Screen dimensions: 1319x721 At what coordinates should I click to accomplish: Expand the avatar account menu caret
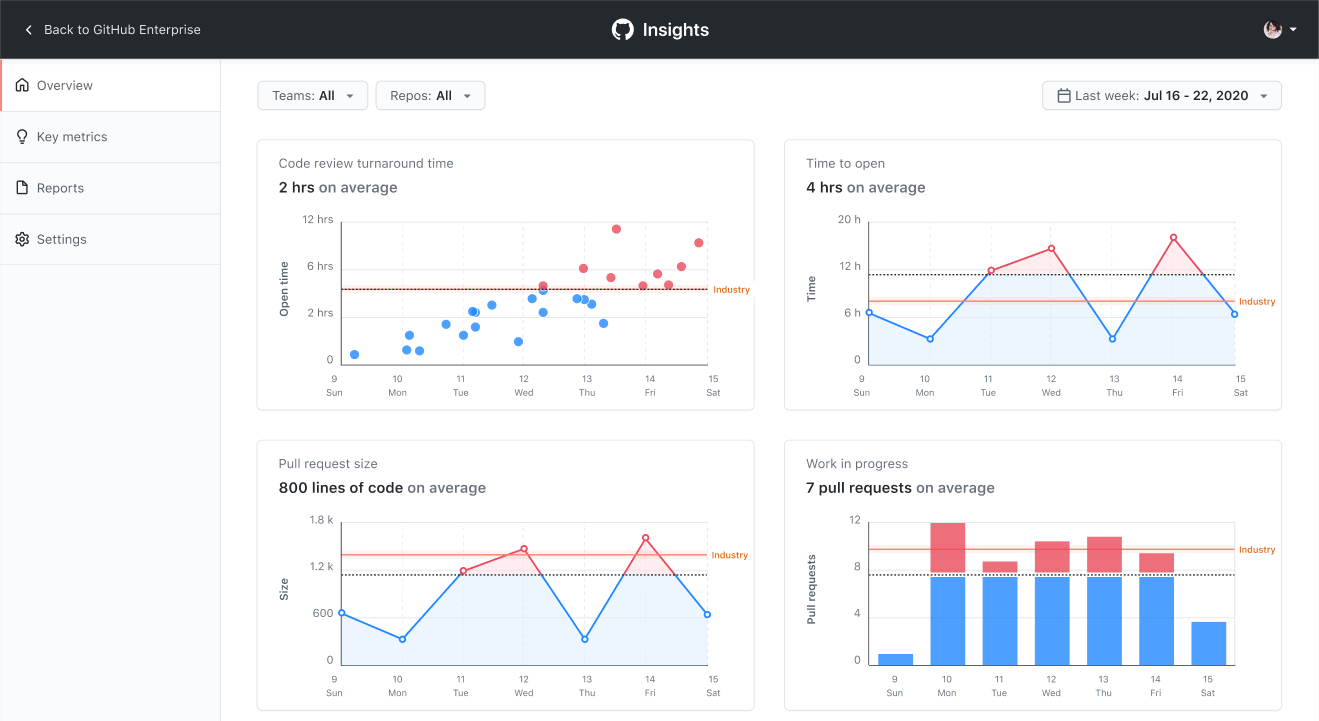[x=1295, y=29]
